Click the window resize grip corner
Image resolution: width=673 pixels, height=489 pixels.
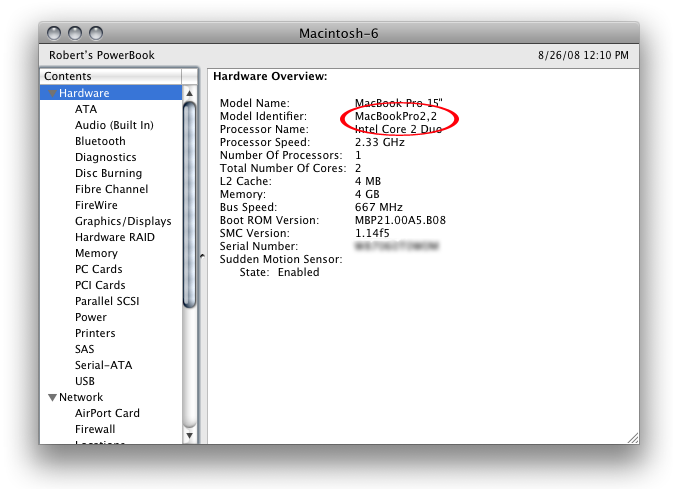633,438
